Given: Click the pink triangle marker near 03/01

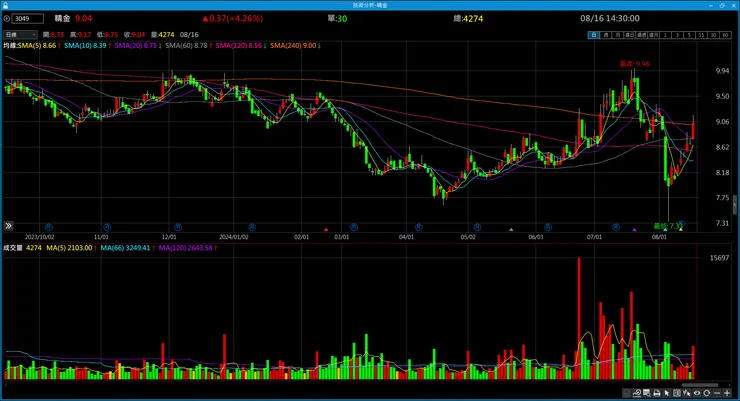Looking at the screenshot, I should (x=326, y=229).
